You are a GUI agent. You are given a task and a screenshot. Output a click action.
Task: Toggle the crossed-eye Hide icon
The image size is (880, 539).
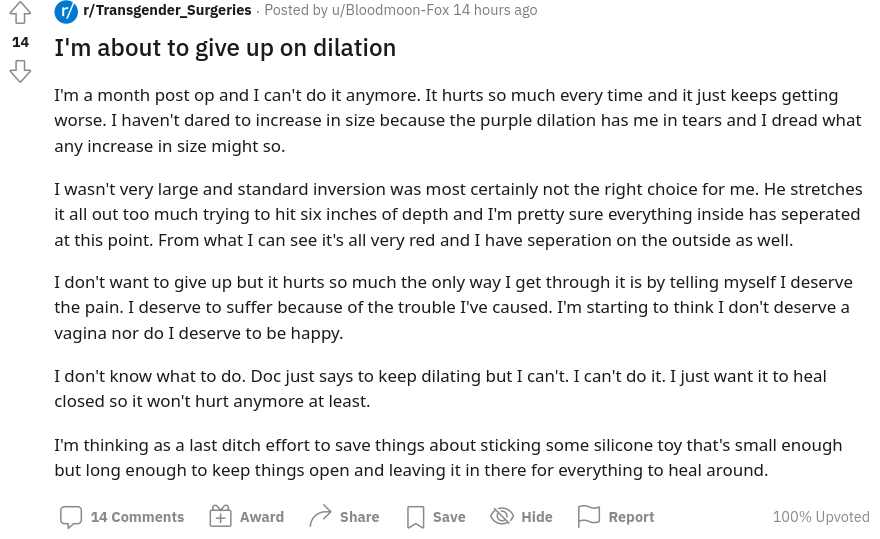(502, 516)
